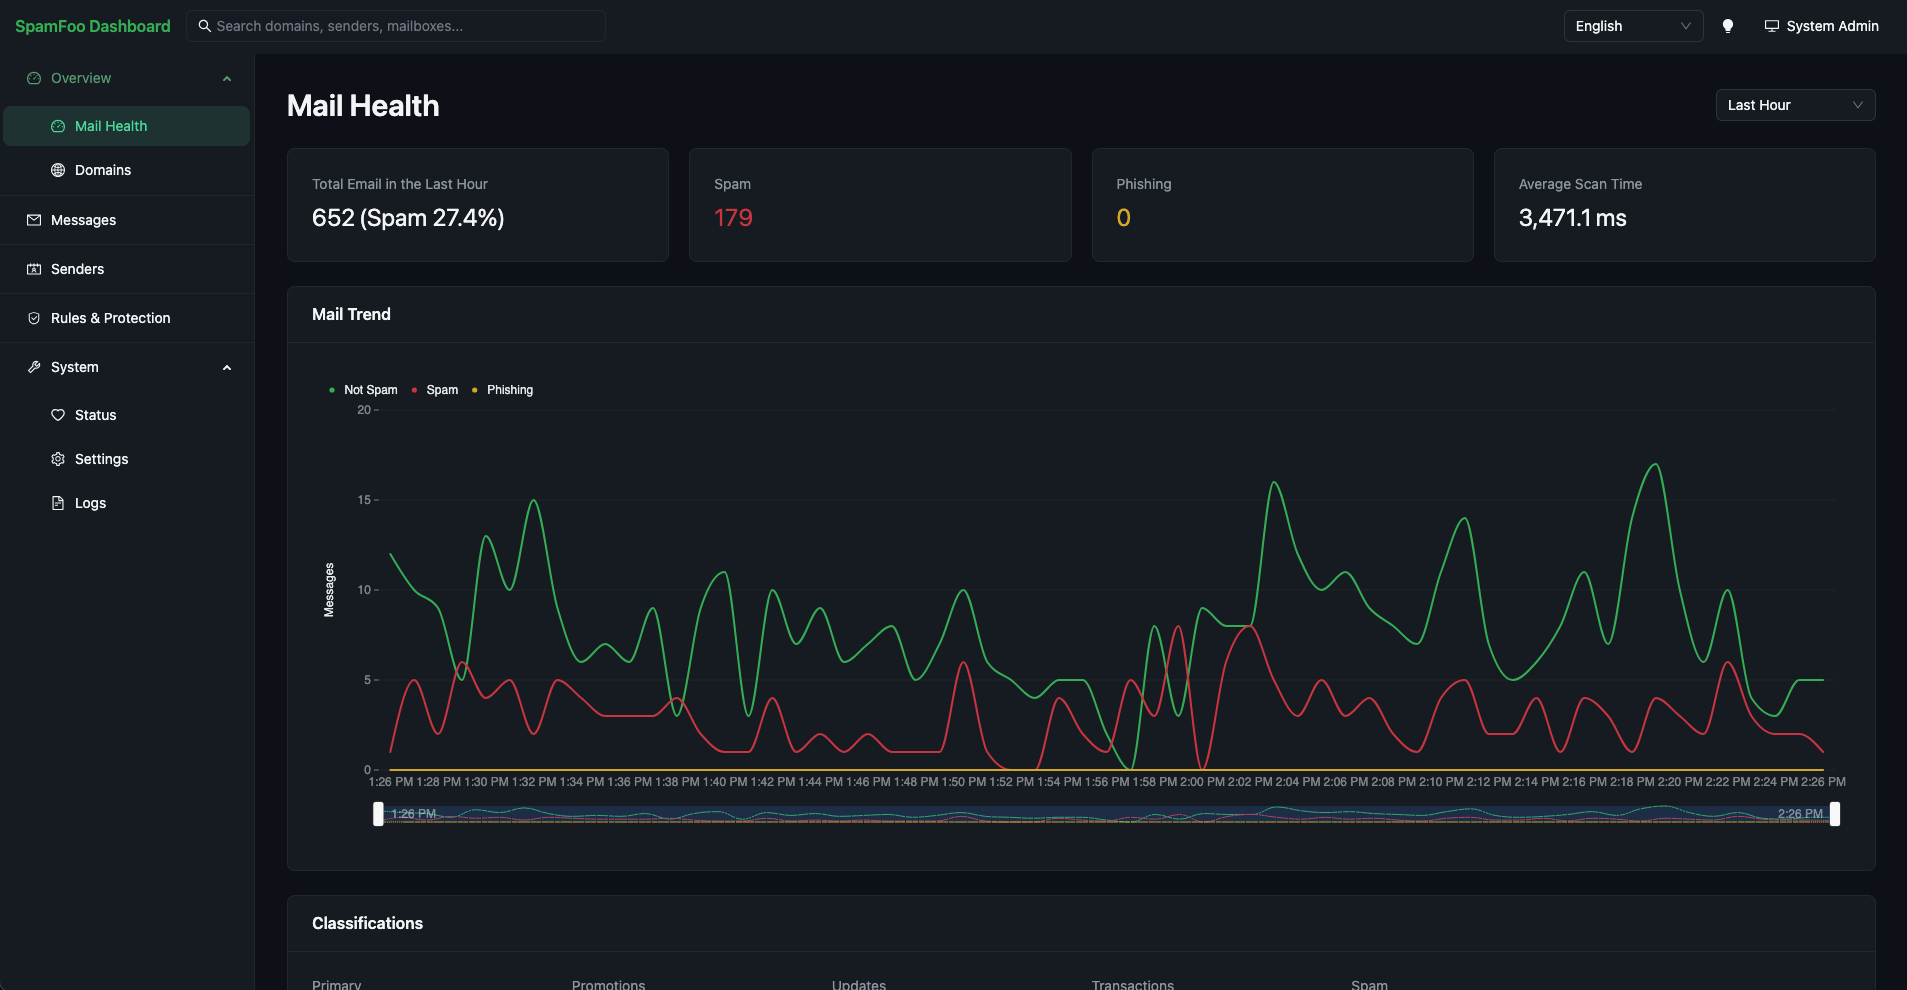Click the search domains input field

(396, 26)
